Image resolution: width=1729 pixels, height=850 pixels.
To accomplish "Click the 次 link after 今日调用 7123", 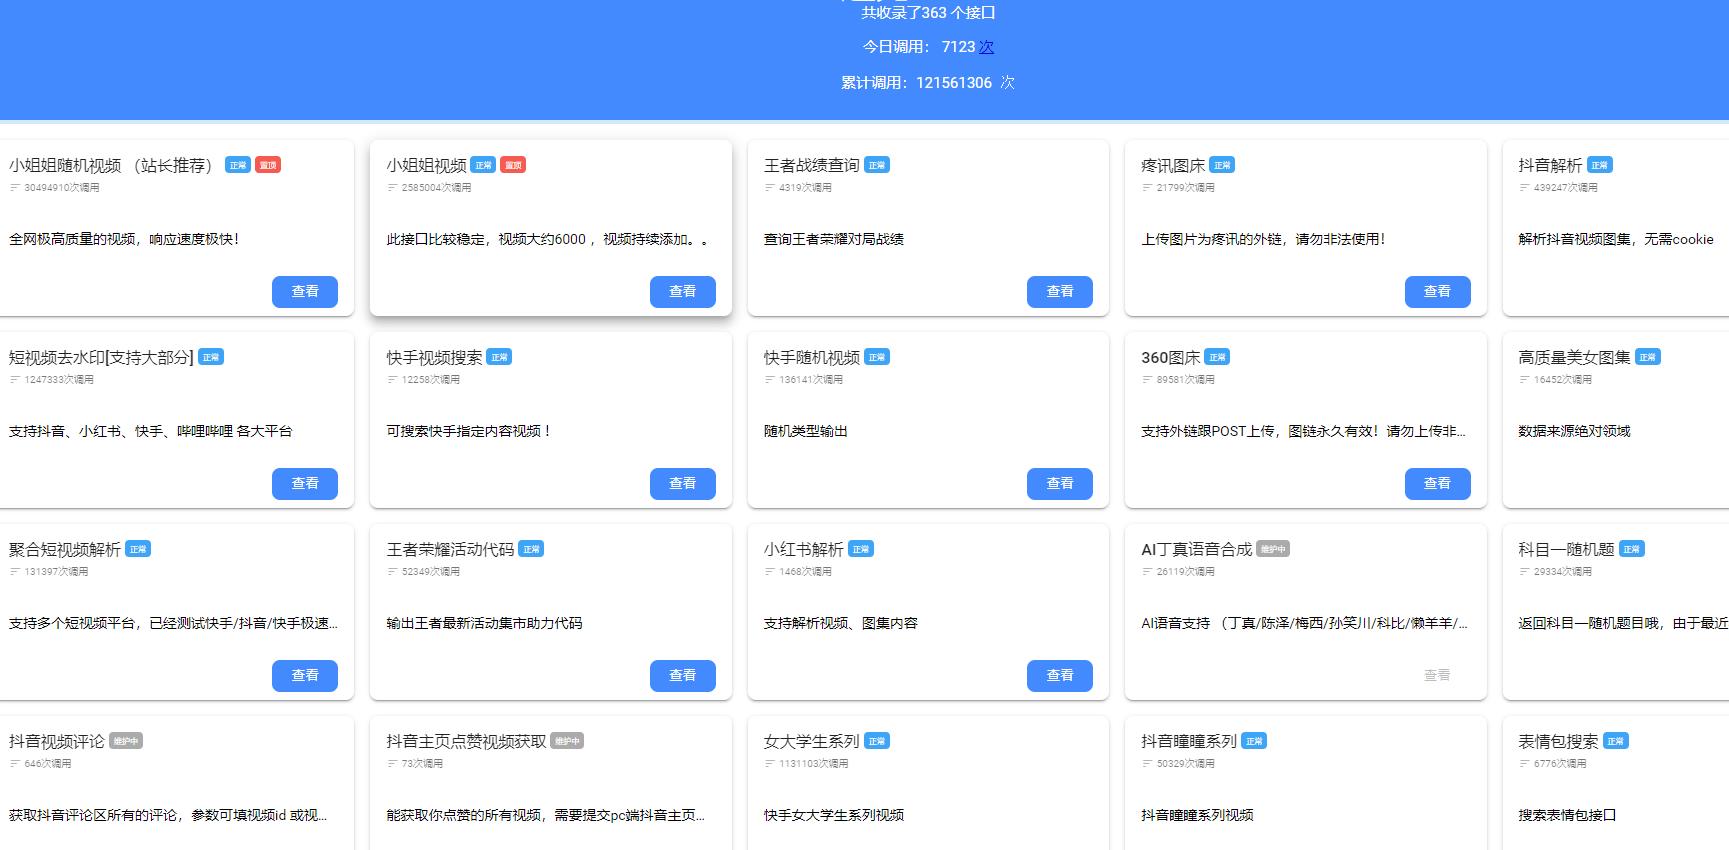I will click(x=986, y=47).
